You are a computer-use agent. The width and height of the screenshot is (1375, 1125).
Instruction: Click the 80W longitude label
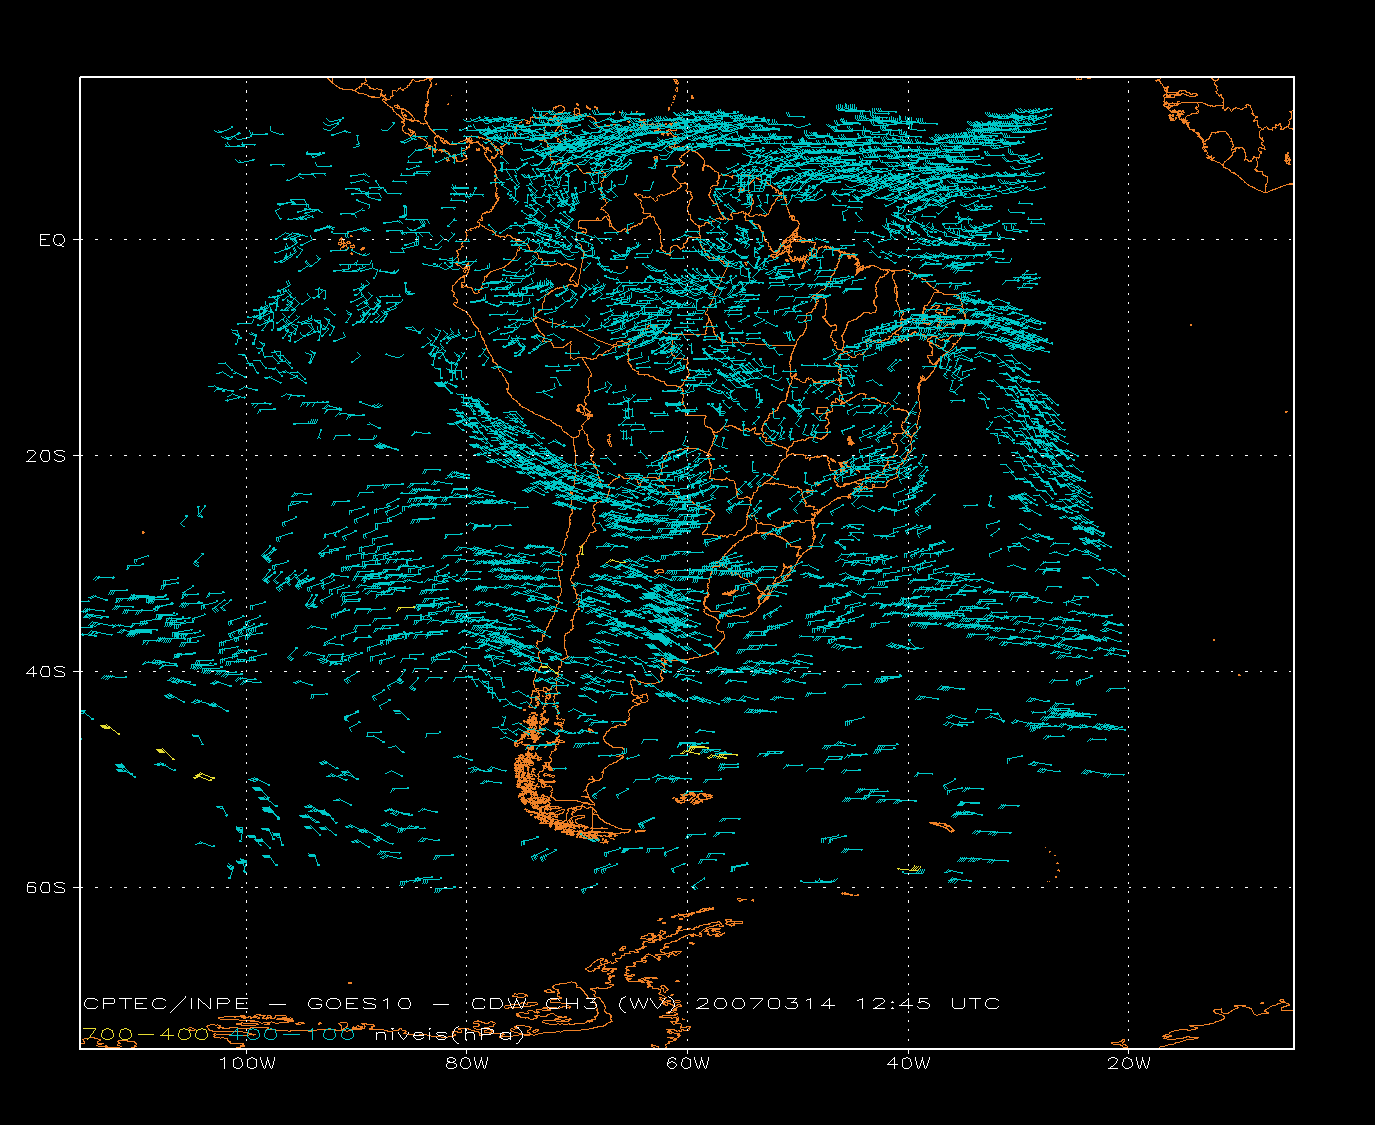(467, 1063)
